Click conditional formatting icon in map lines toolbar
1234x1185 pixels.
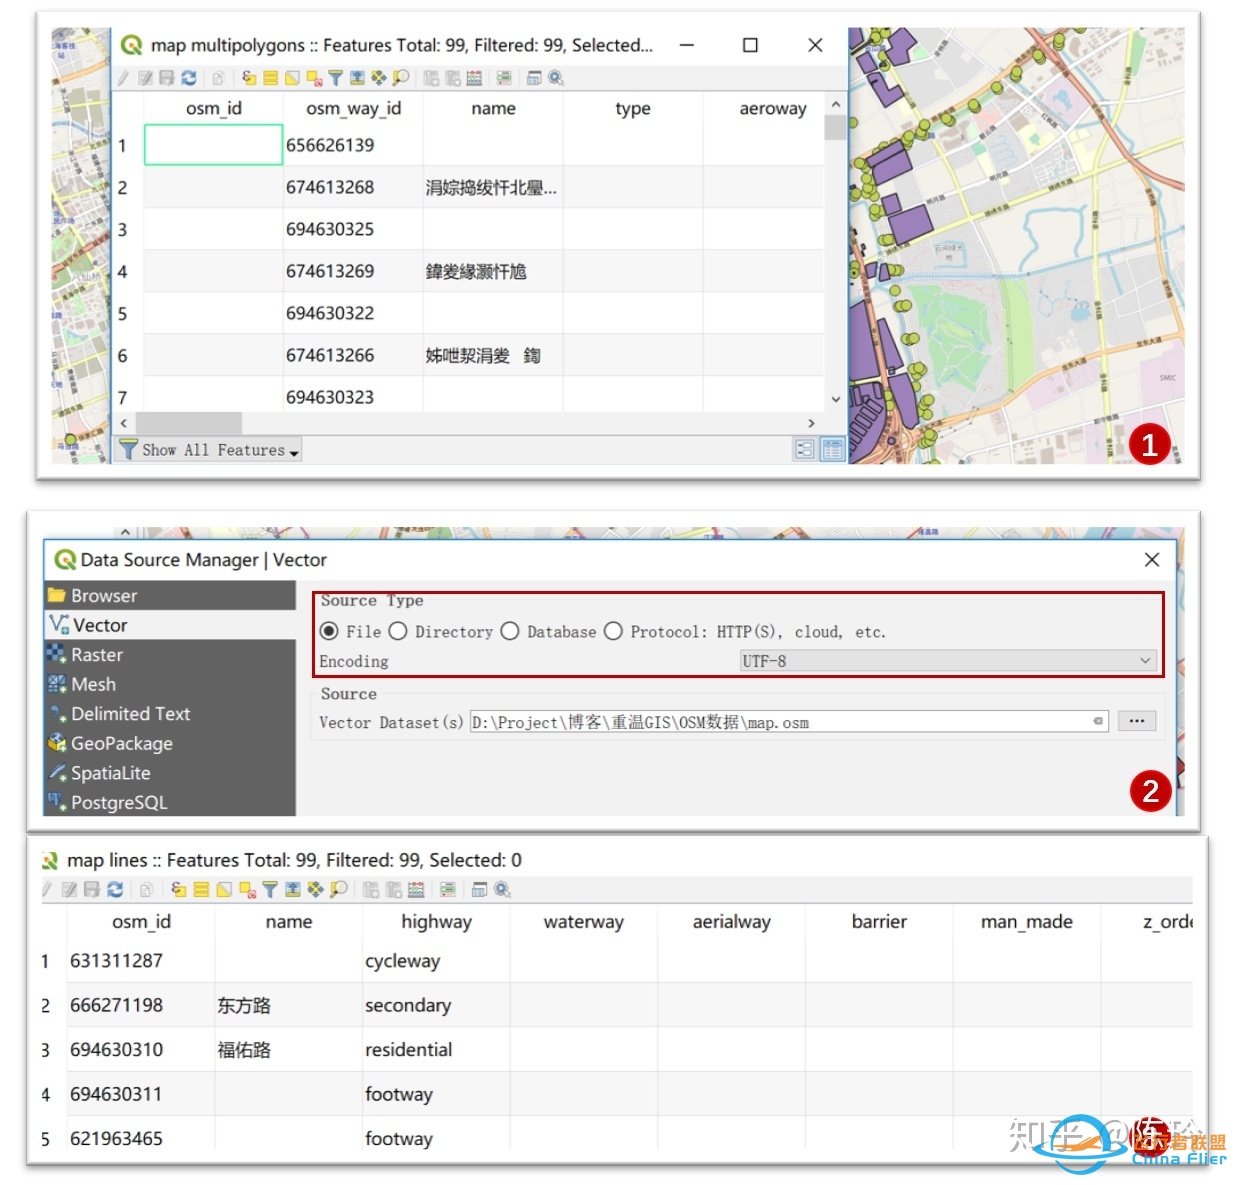click(x=448, y=890)
